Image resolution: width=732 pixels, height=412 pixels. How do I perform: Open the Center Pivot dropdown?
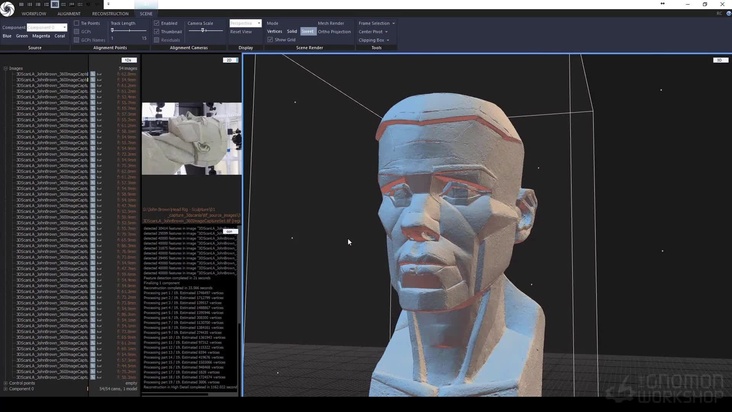(373, 32)
